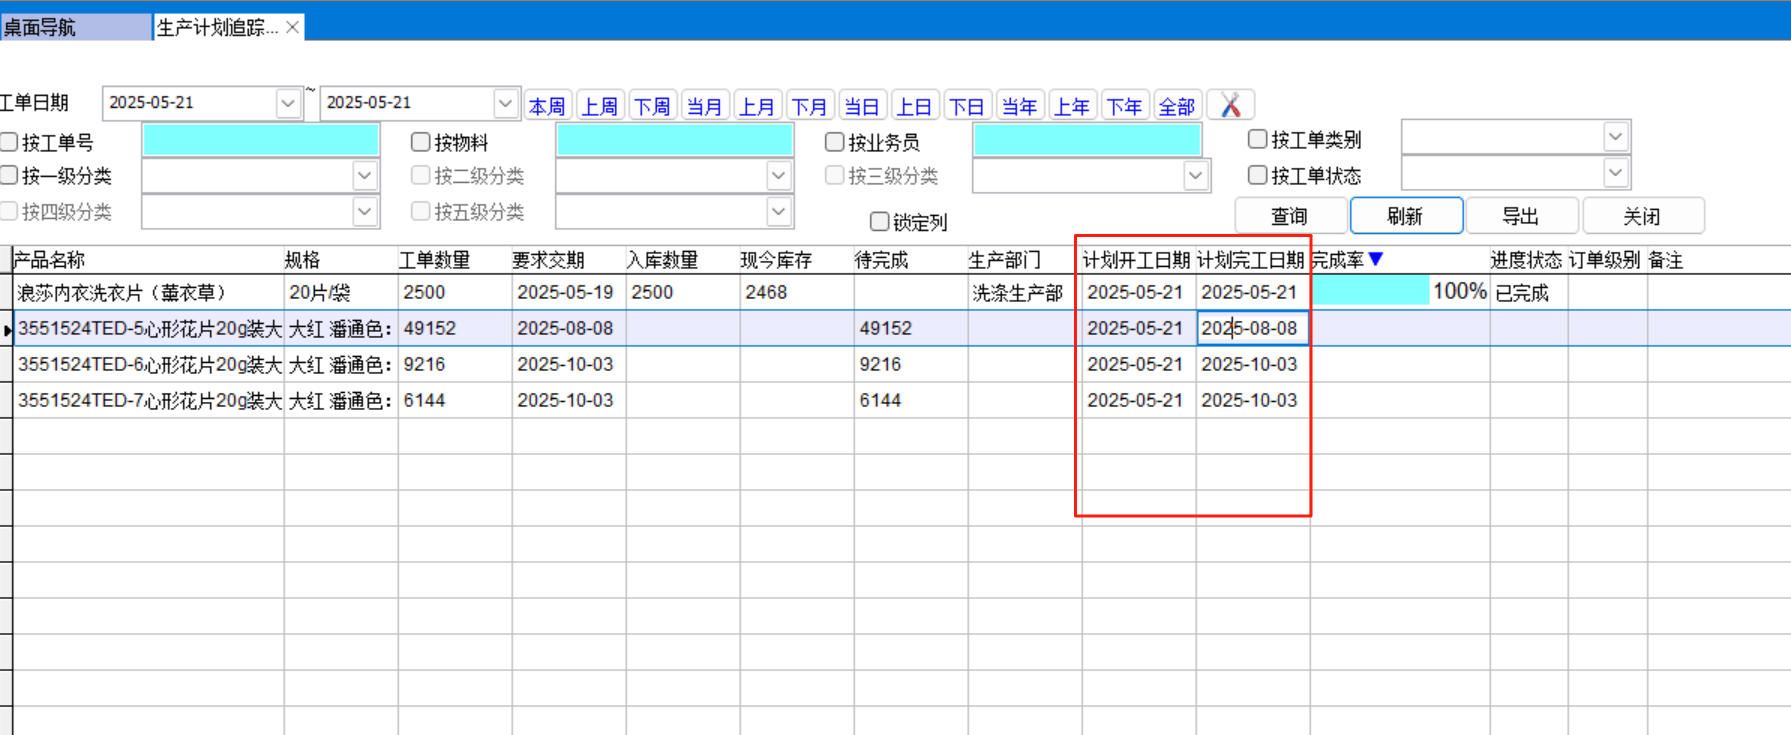Expand the 按工单类别 dropdown list
Image resolution: width=1791 pixels, height=735 pixels.
1615,136
